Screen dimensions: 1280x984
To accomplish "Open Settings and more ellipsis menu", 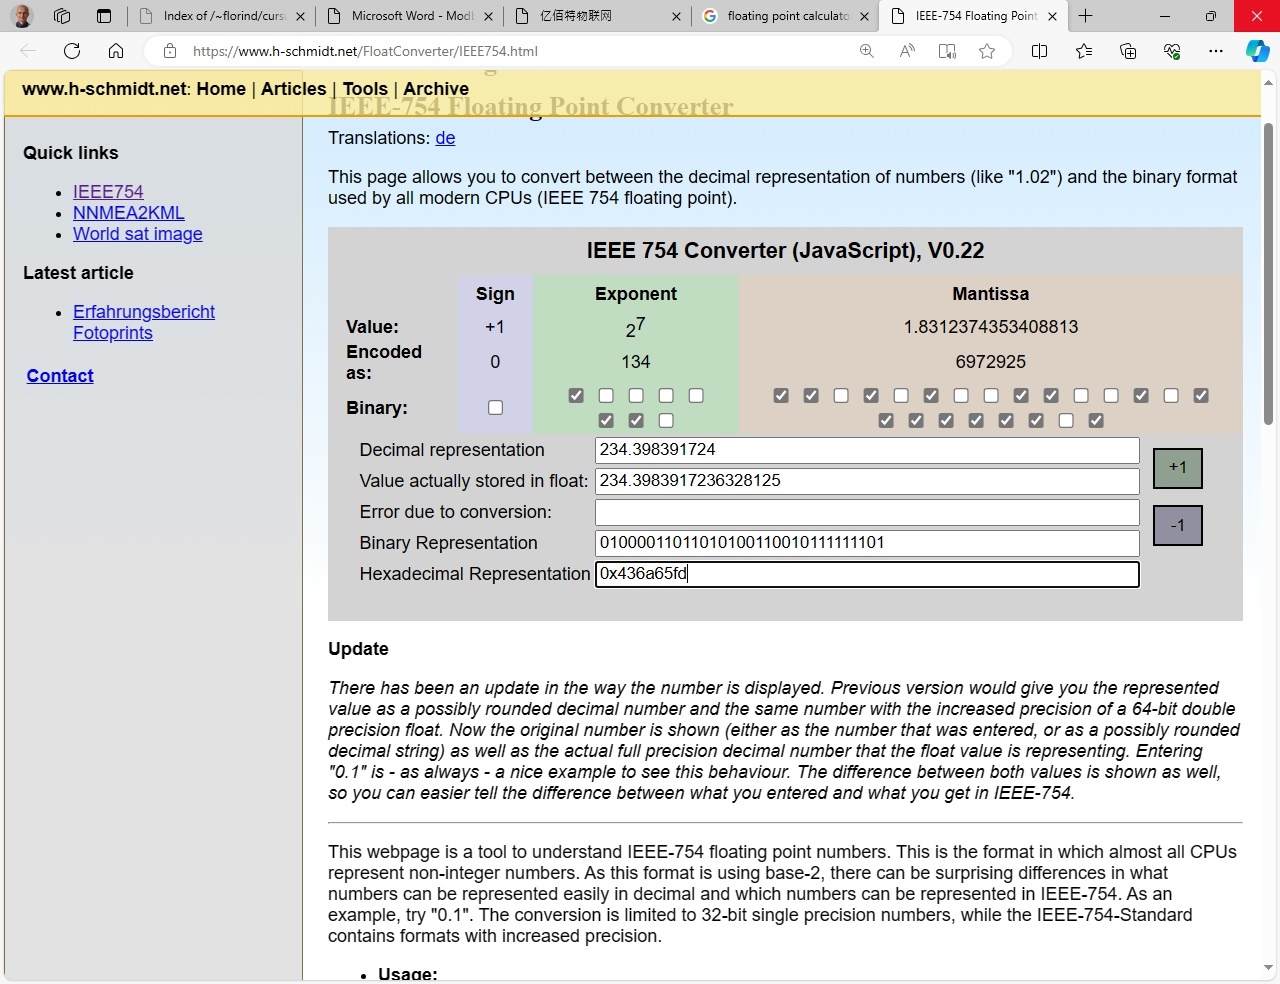I will pos(1216,51).
